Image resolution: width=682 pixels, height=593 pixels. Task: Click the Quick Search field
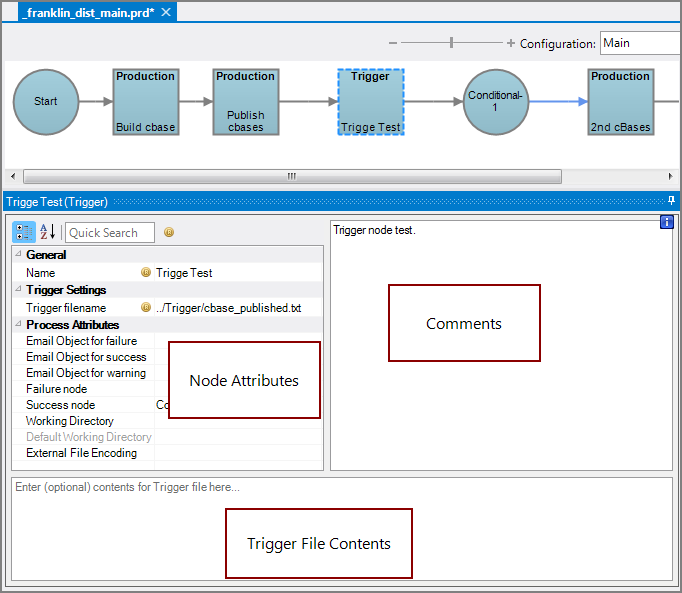coord(110,232)
